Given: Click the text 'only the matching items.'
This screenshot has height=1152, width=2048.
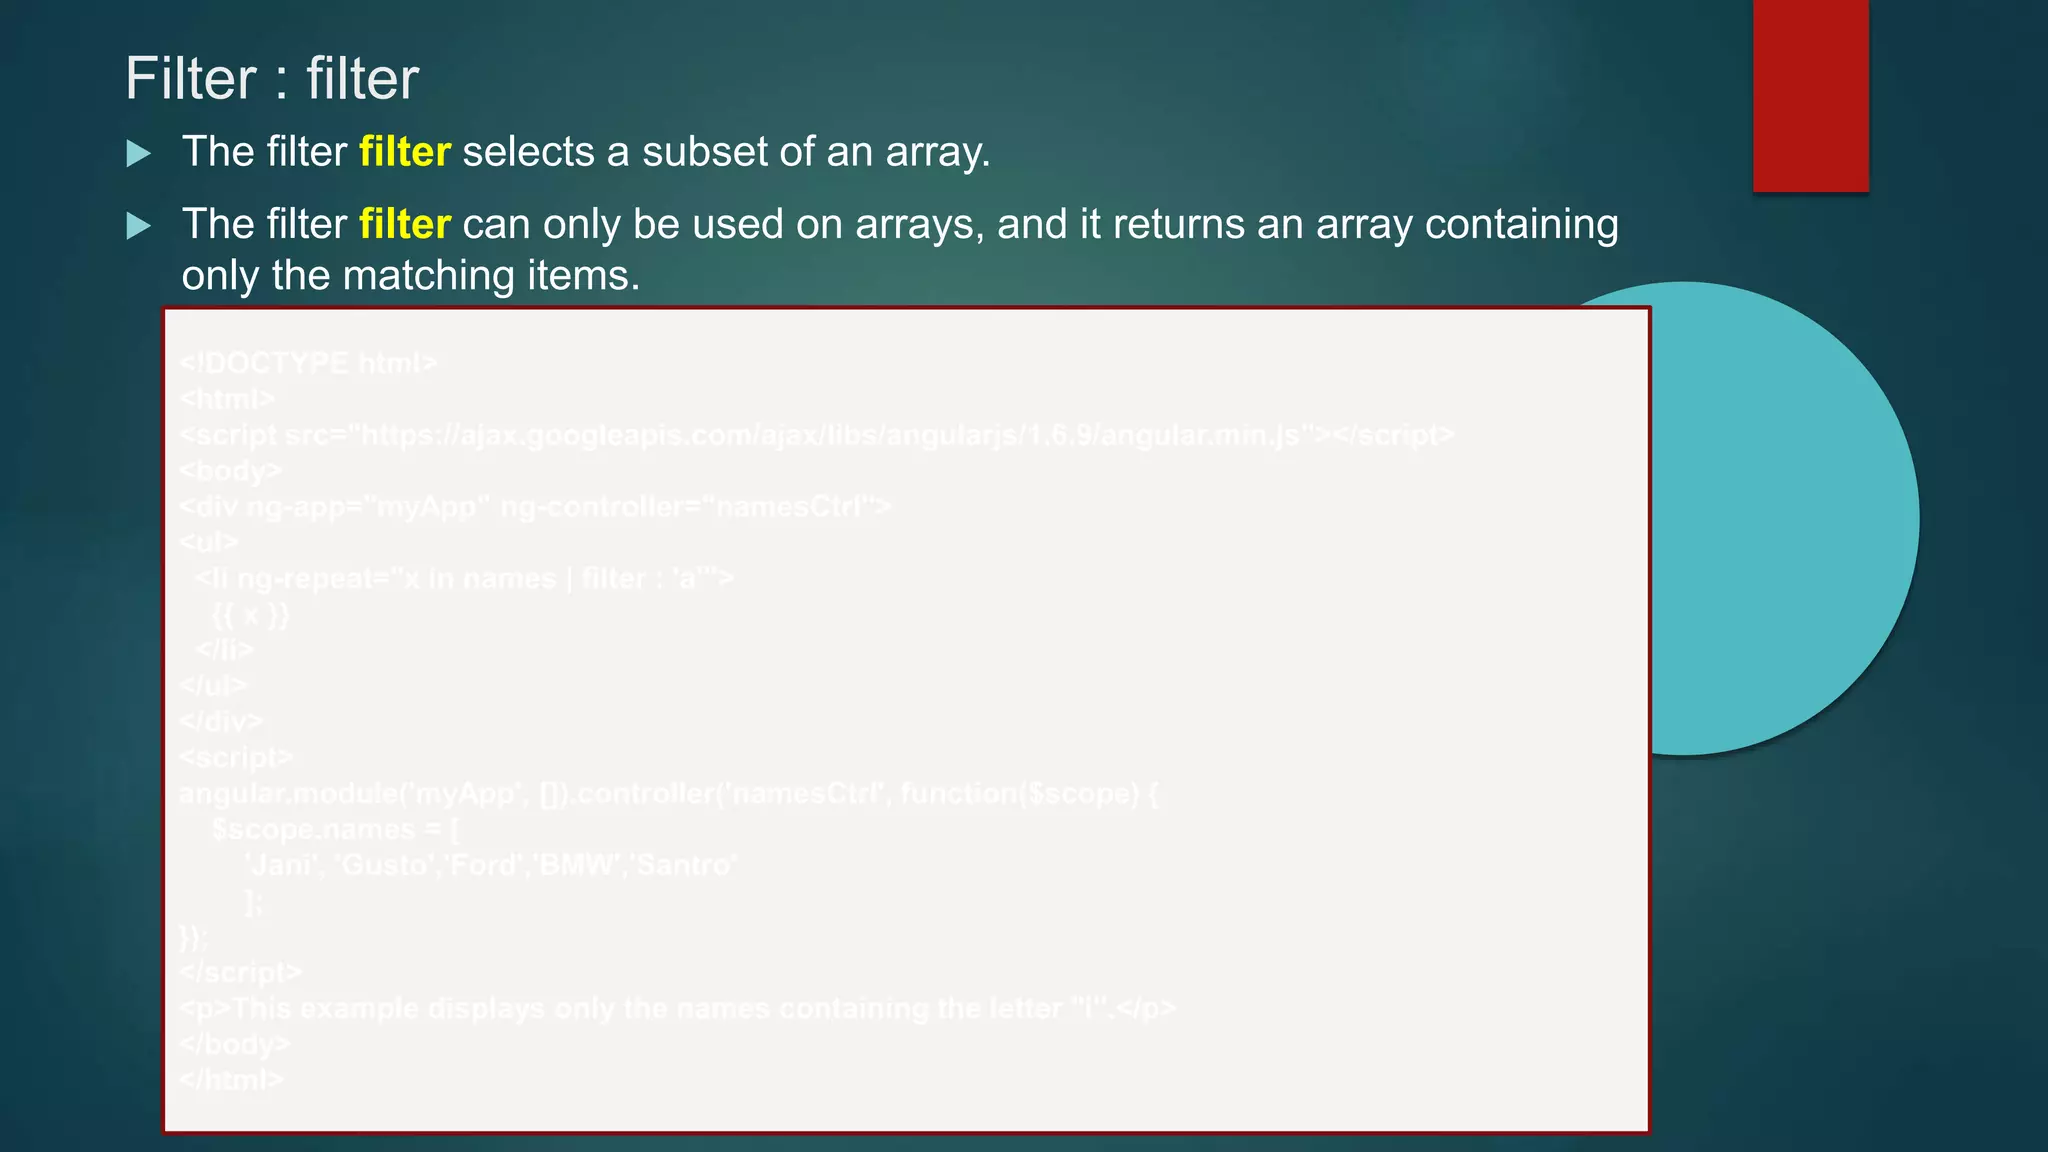Looking at the screenshot, I should pos(410,275).
